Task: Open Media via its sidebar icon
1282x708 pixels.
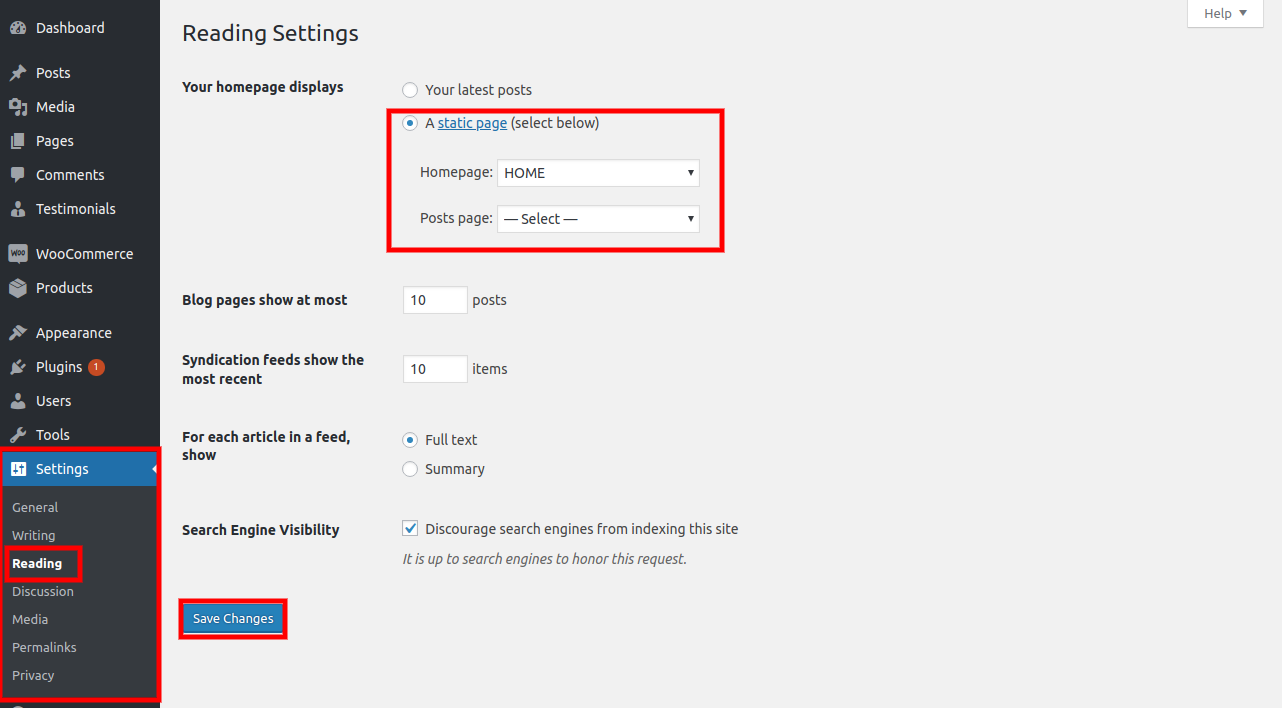Action: coord(18,107)
